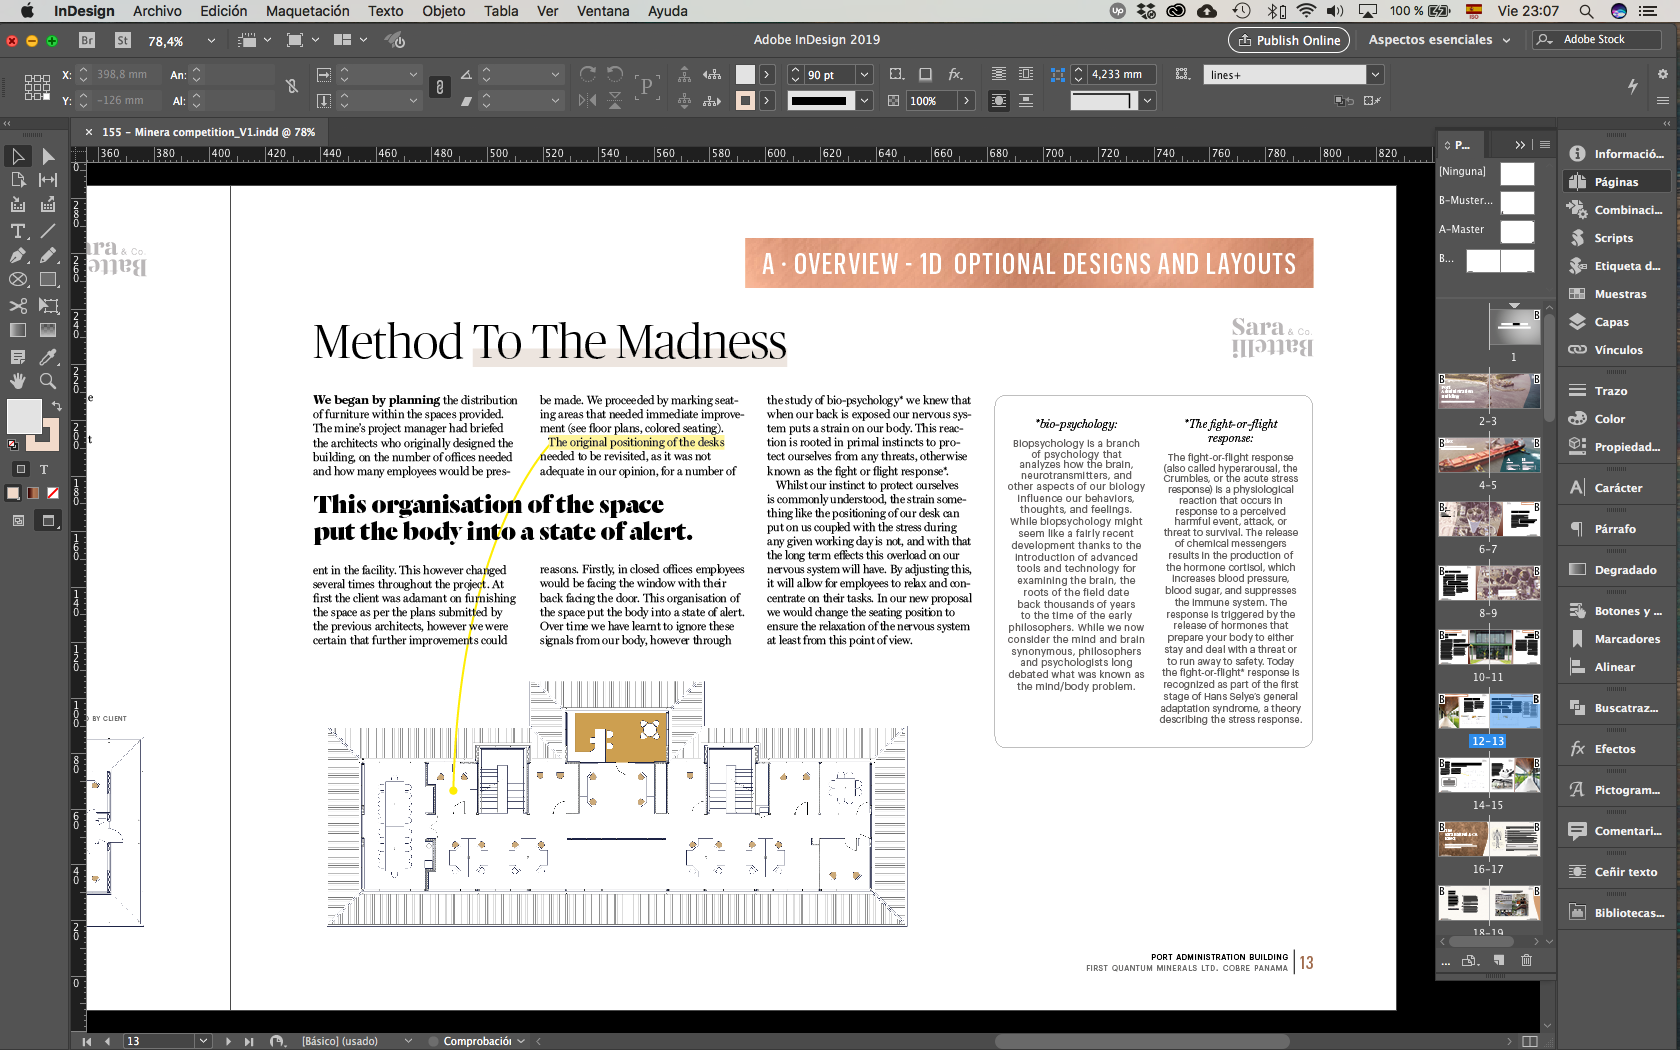The width and height of the screenshot is (1680, 1050).
Task: Expand the Screen Mode dropdown
Action: [315, 40]
